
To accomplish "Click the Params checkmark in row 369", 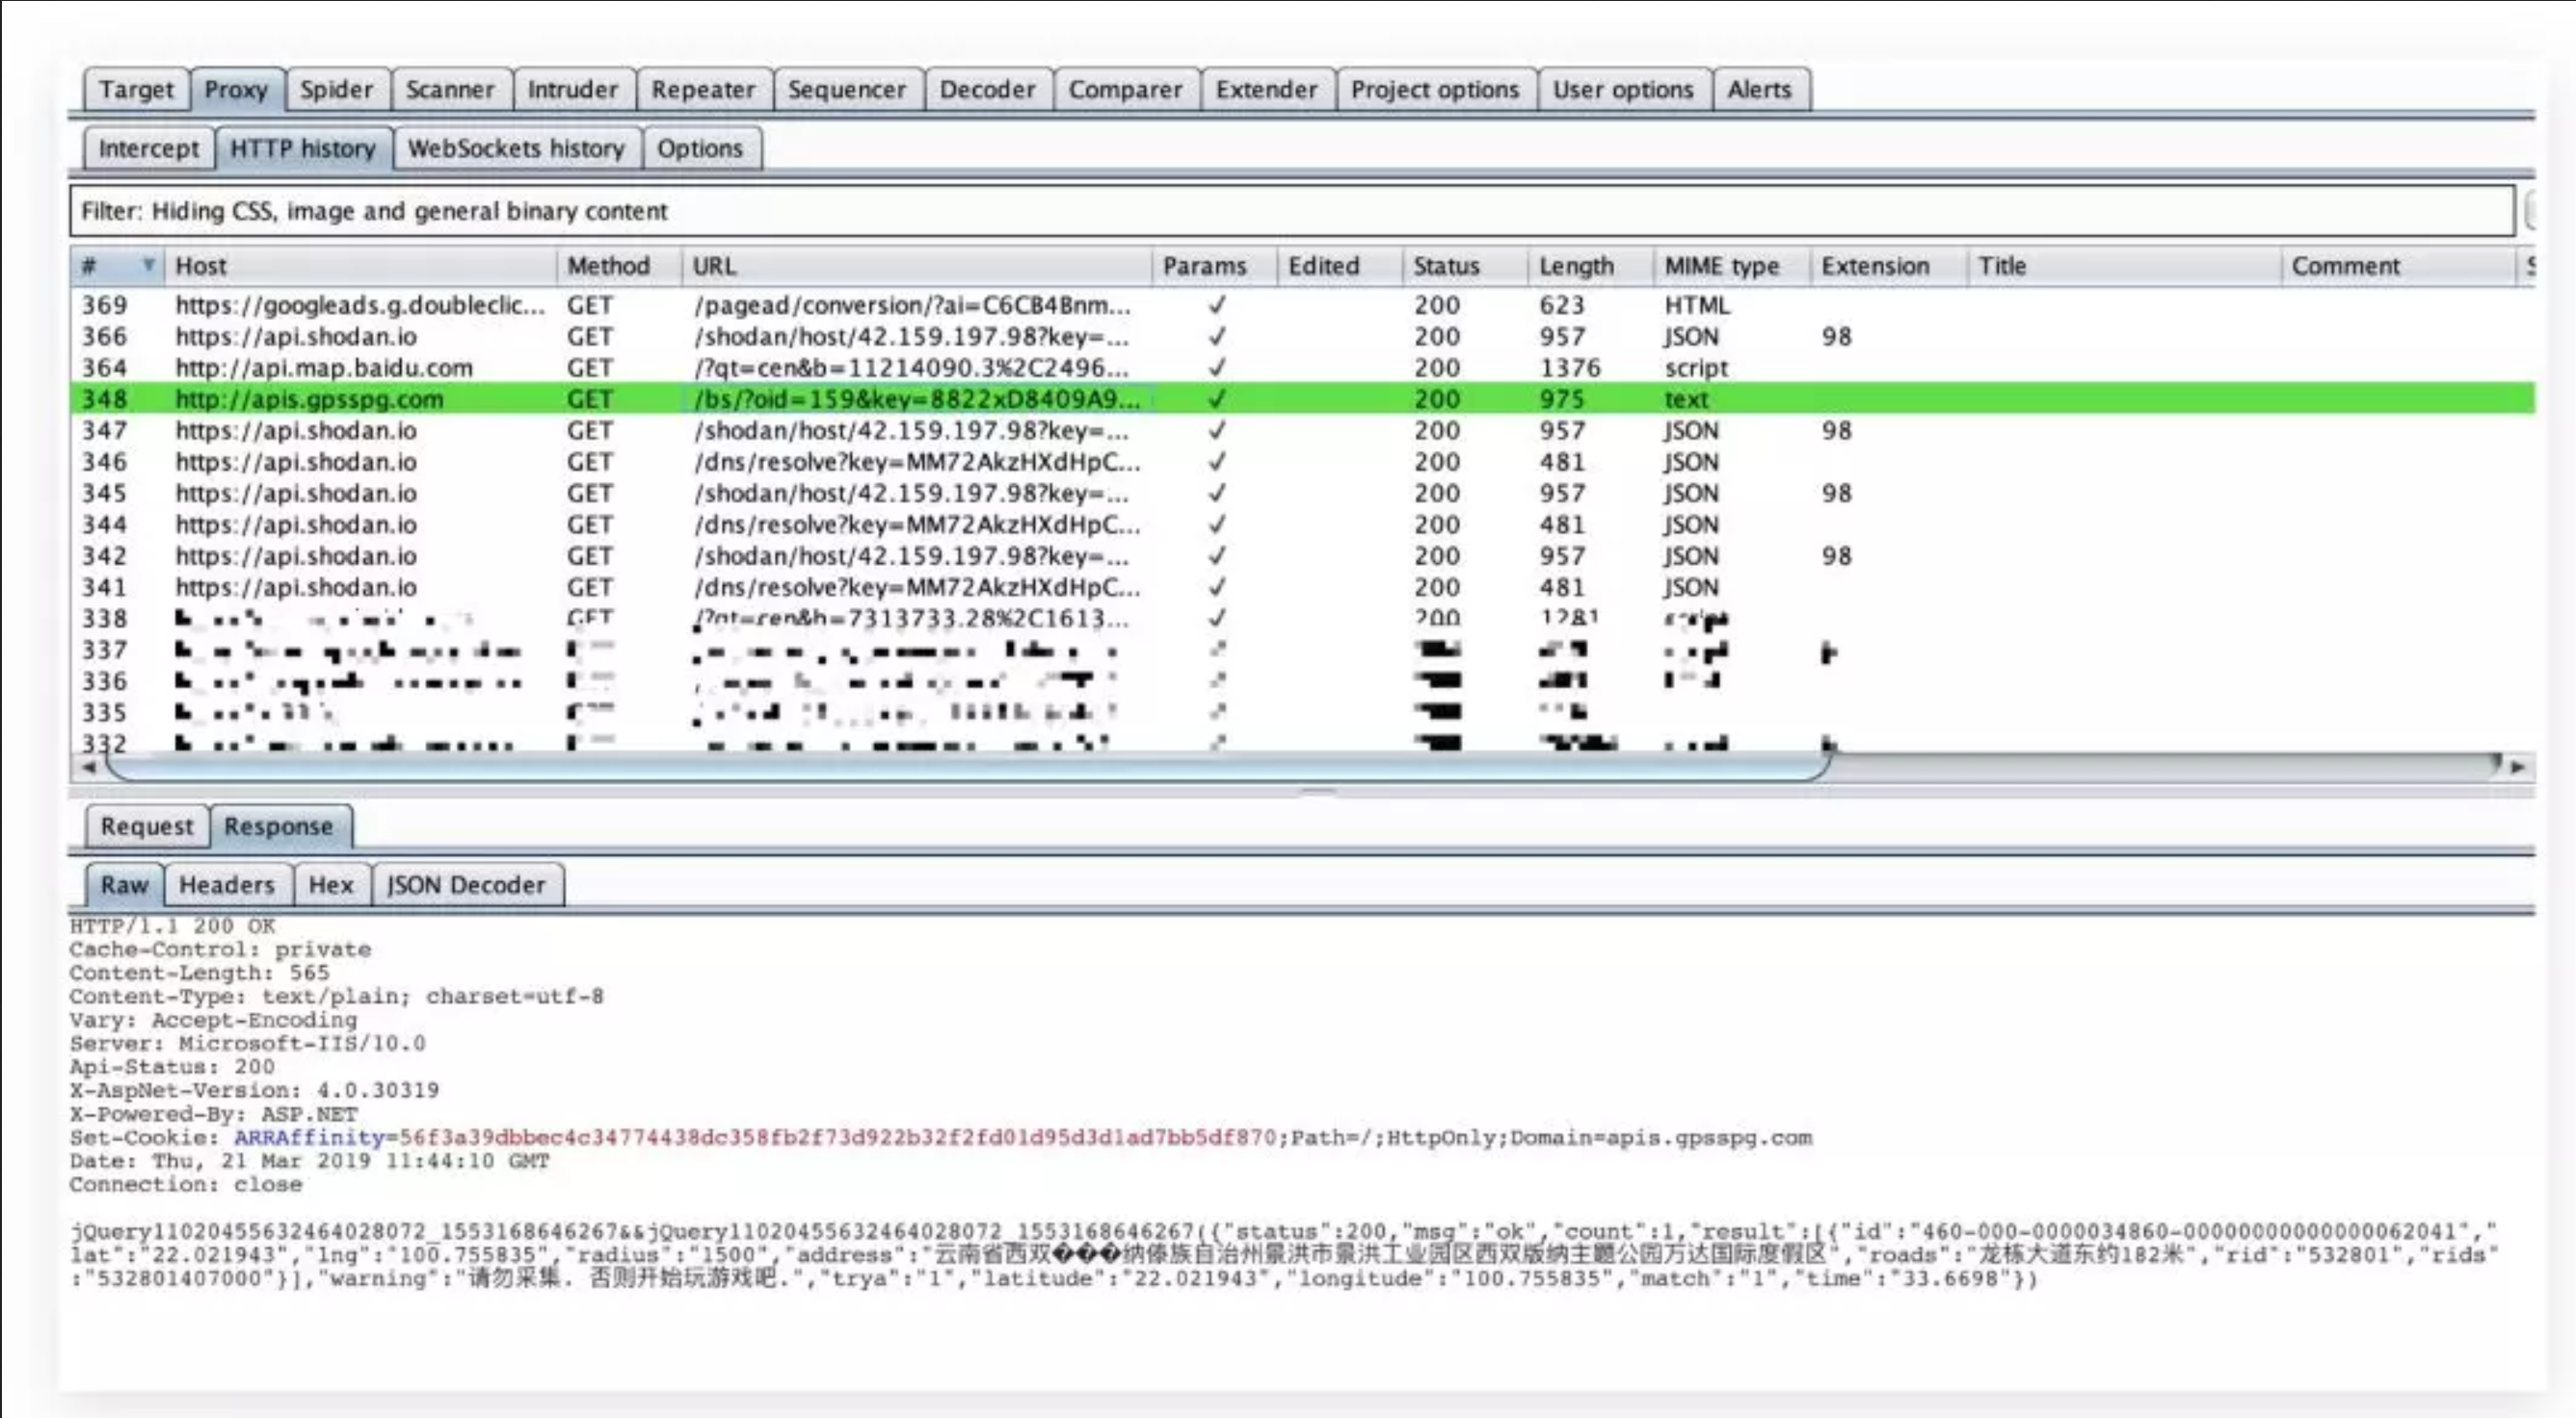I will (x=1216, y=305).
